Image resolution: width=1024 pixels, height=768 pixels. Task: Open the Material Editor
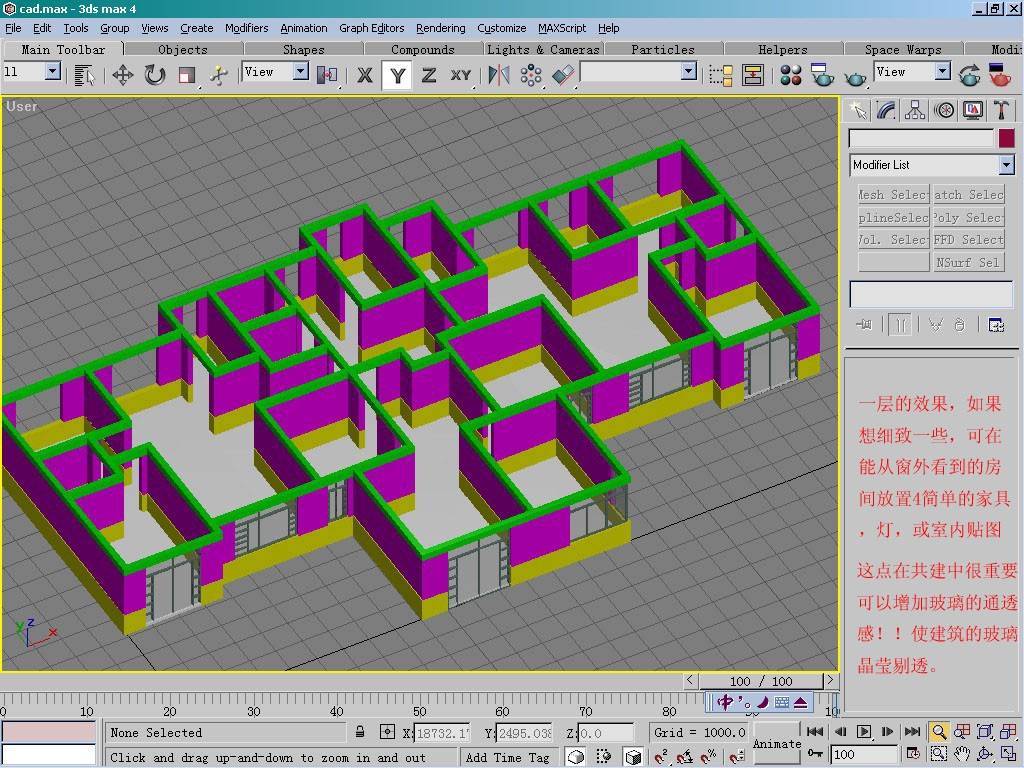tap(791, 75)
